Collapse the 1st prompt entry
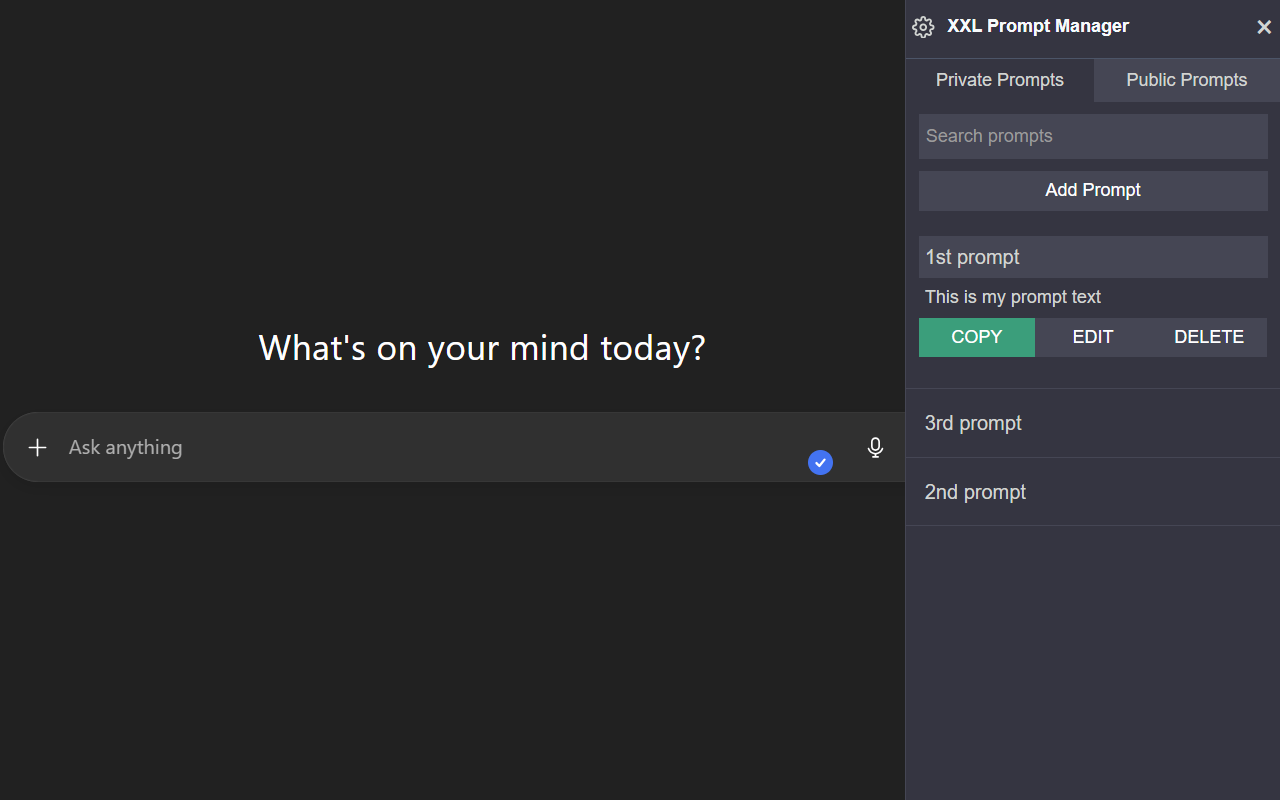Image resolution: width=1280 pixels, height=800 pixels. click(1092, 257)
